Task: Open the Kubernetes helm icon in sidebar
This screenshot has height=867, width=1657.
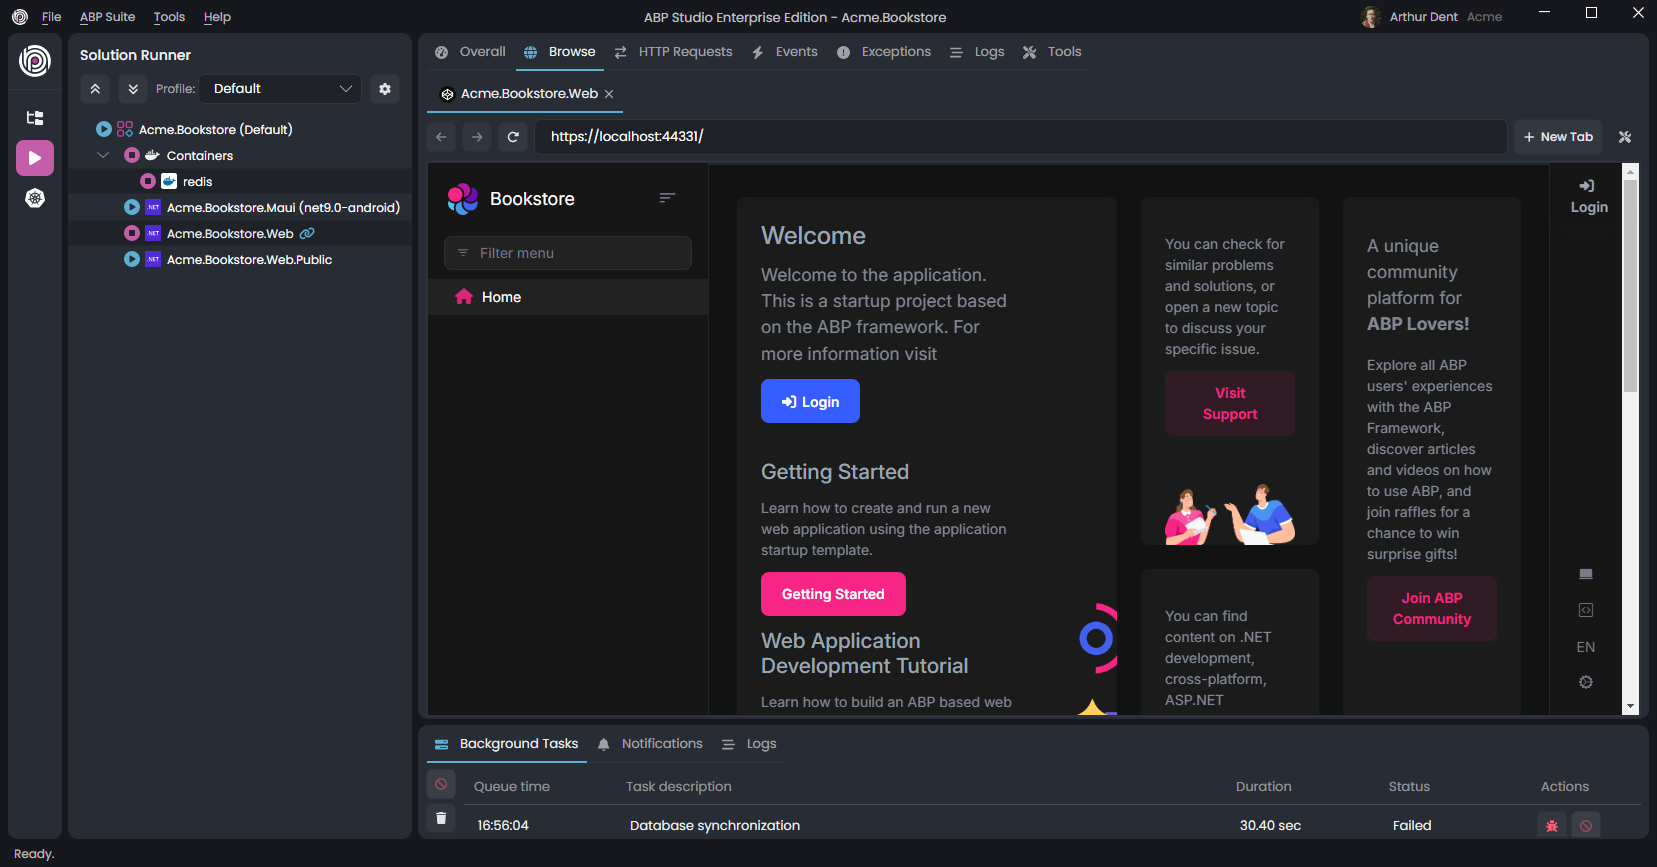Action: click(35, 198)
